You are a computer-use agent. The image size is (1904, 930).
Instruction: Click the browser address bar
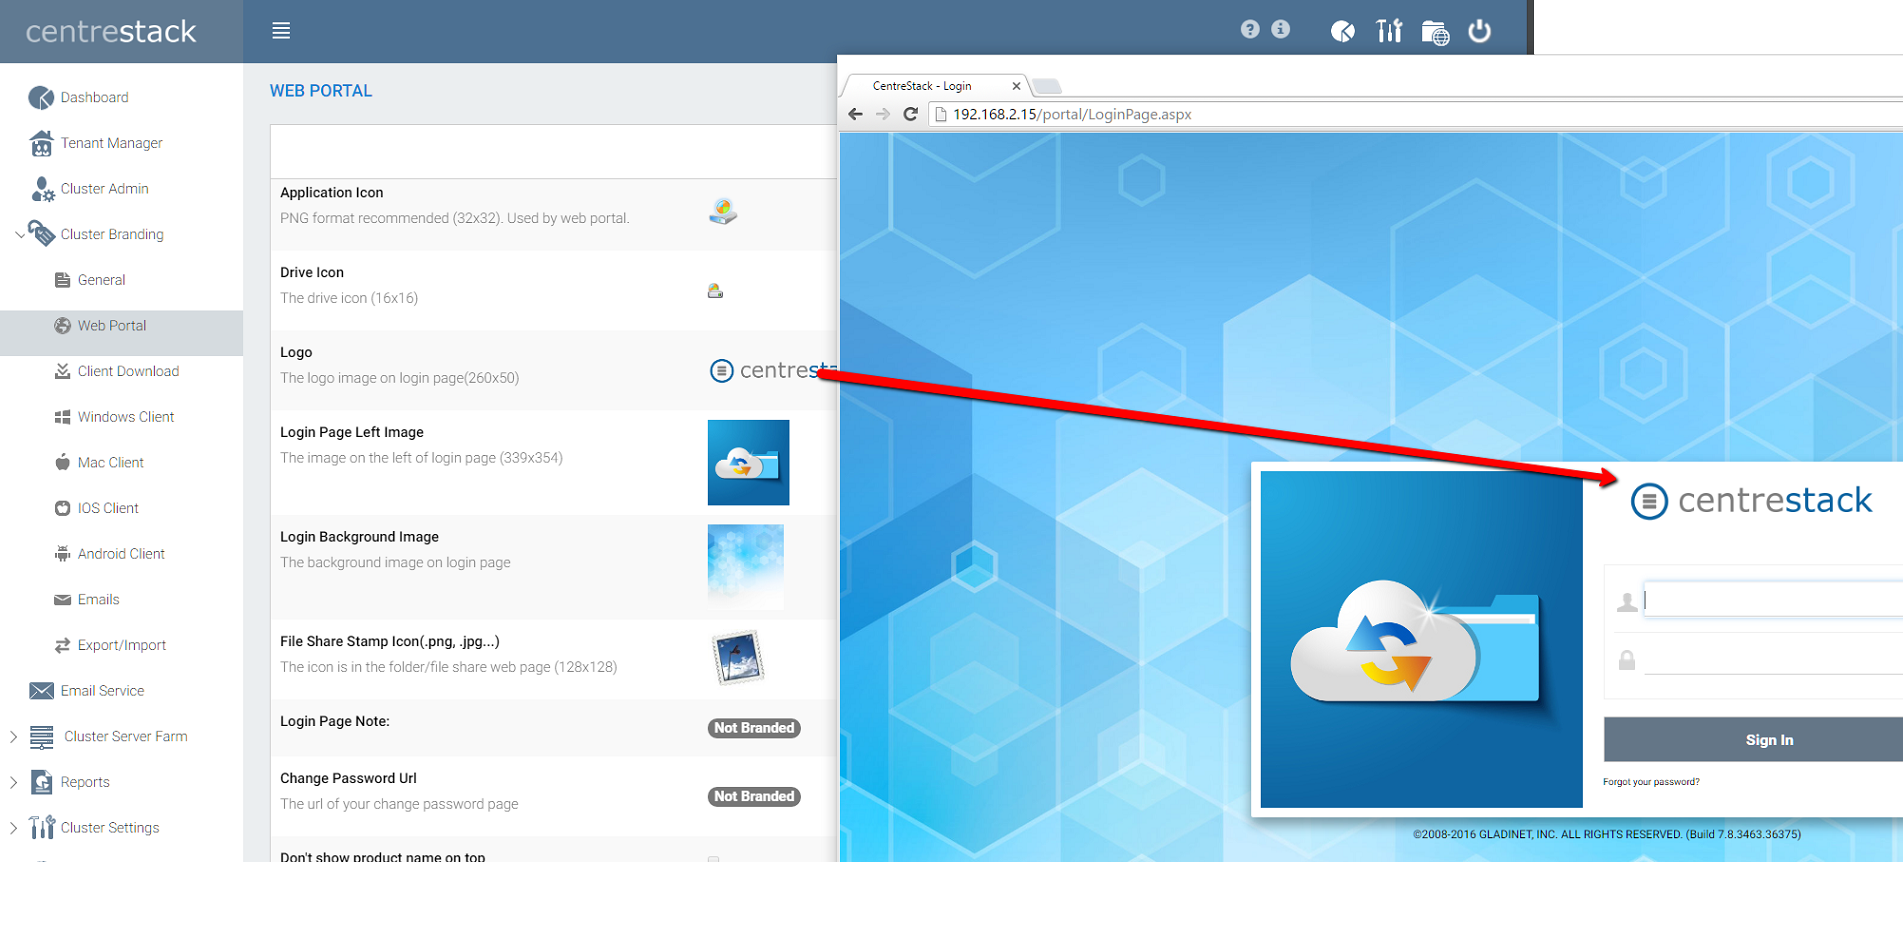pos(1415,114)
